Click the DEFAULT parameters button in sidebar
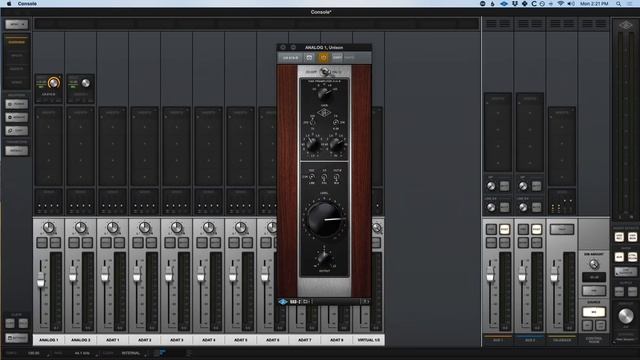Viewport: 640px width, 360px height. pos(17,151)
